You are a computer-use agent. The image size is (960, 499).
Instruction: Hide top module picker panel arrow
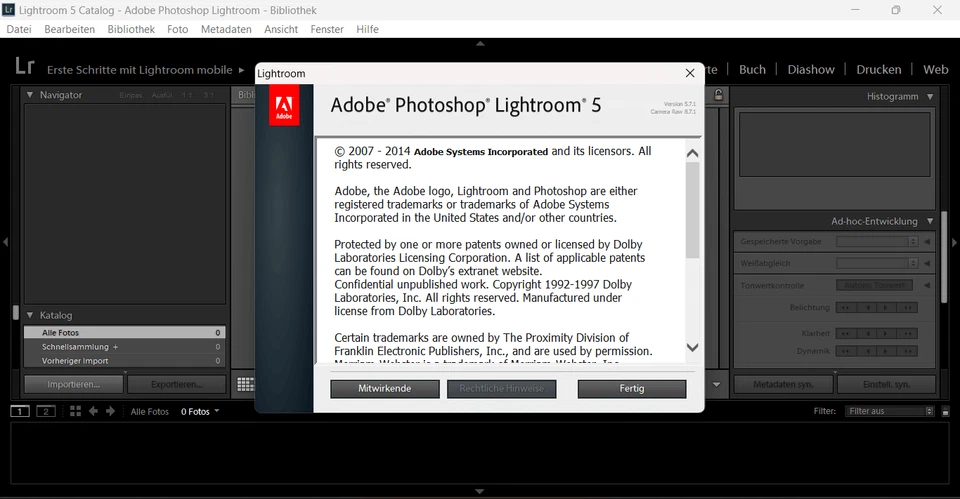click(480, 43)
